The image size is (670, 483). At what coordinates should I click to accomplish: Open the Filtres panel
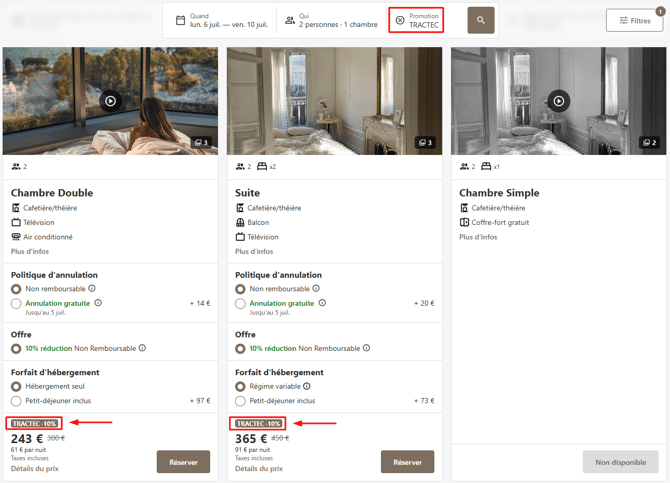tap(635, 21)
